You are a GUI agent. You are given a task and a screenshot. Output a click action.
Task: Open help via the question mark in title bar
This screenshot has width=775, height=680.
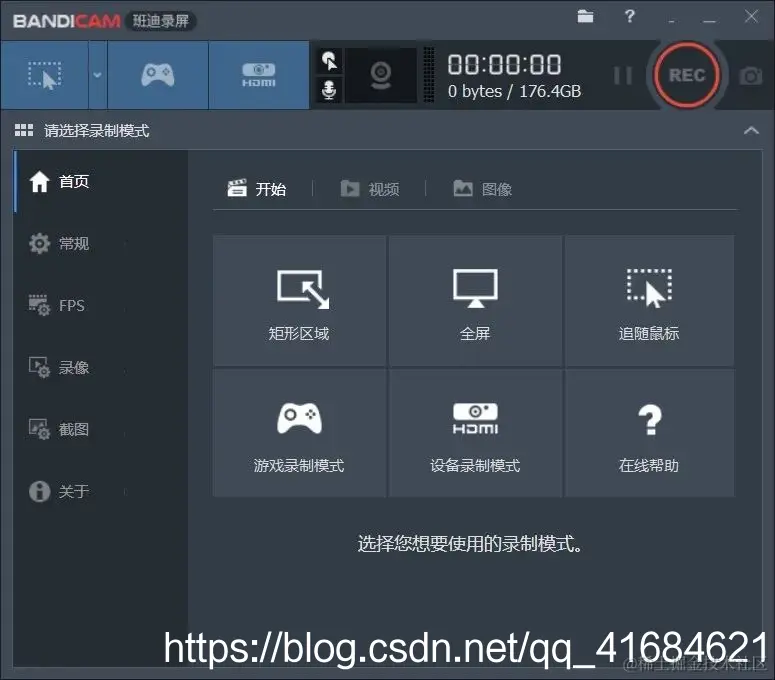coord(629,16)
